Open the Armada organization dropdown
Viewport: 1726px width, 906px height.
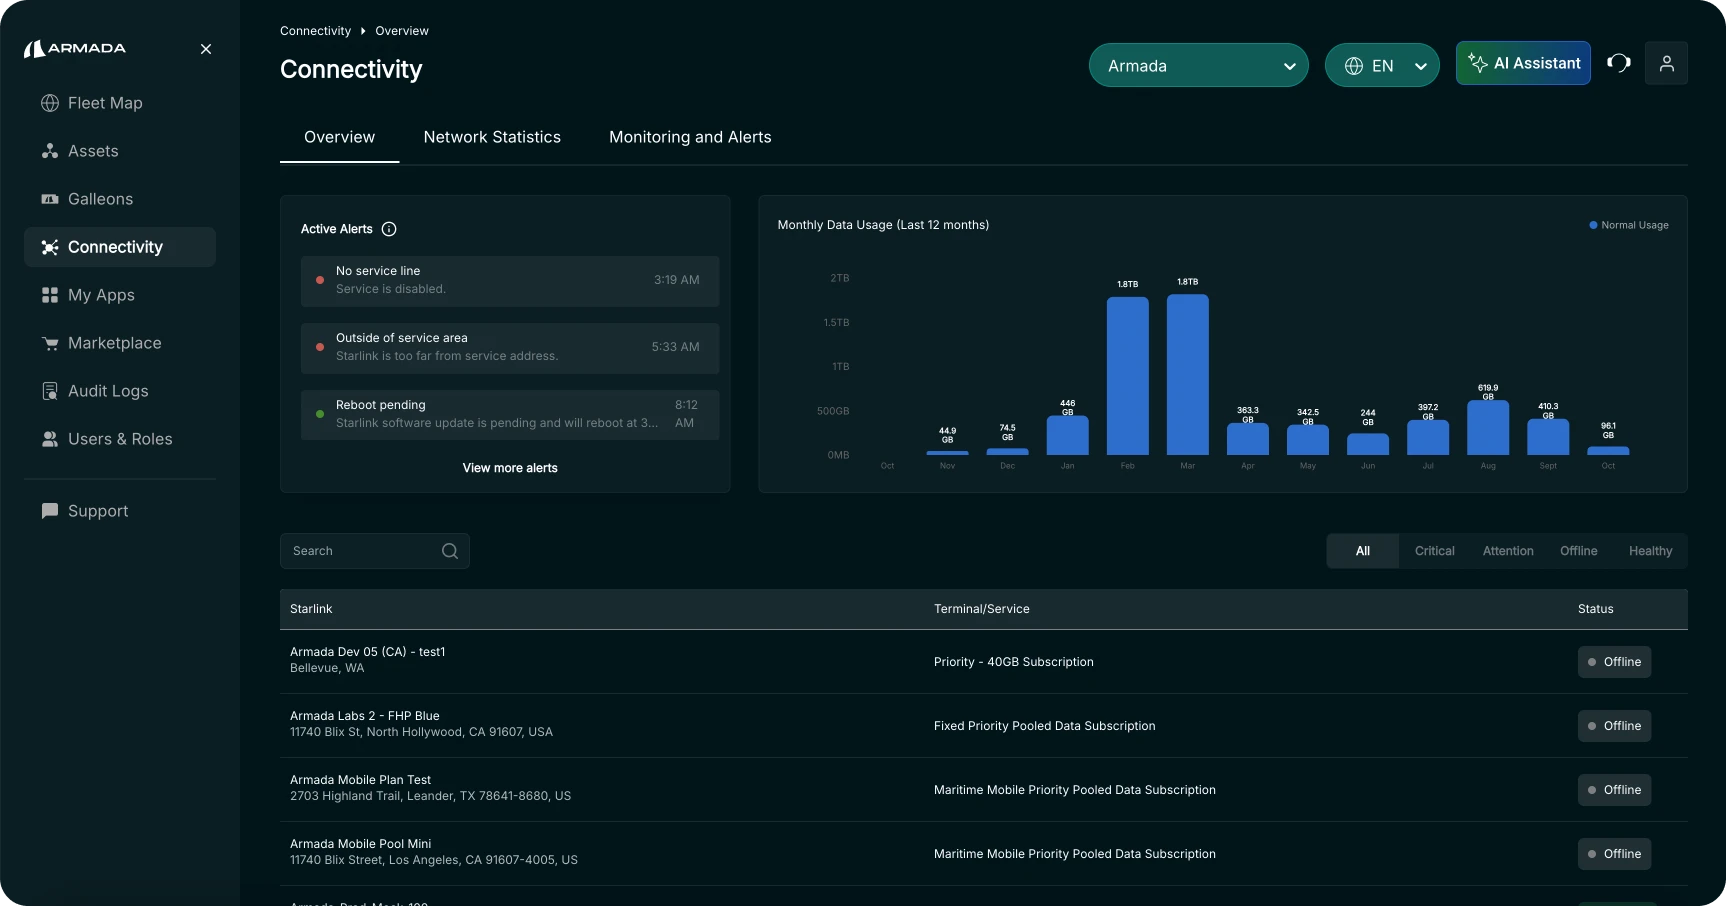[1198, 65]
